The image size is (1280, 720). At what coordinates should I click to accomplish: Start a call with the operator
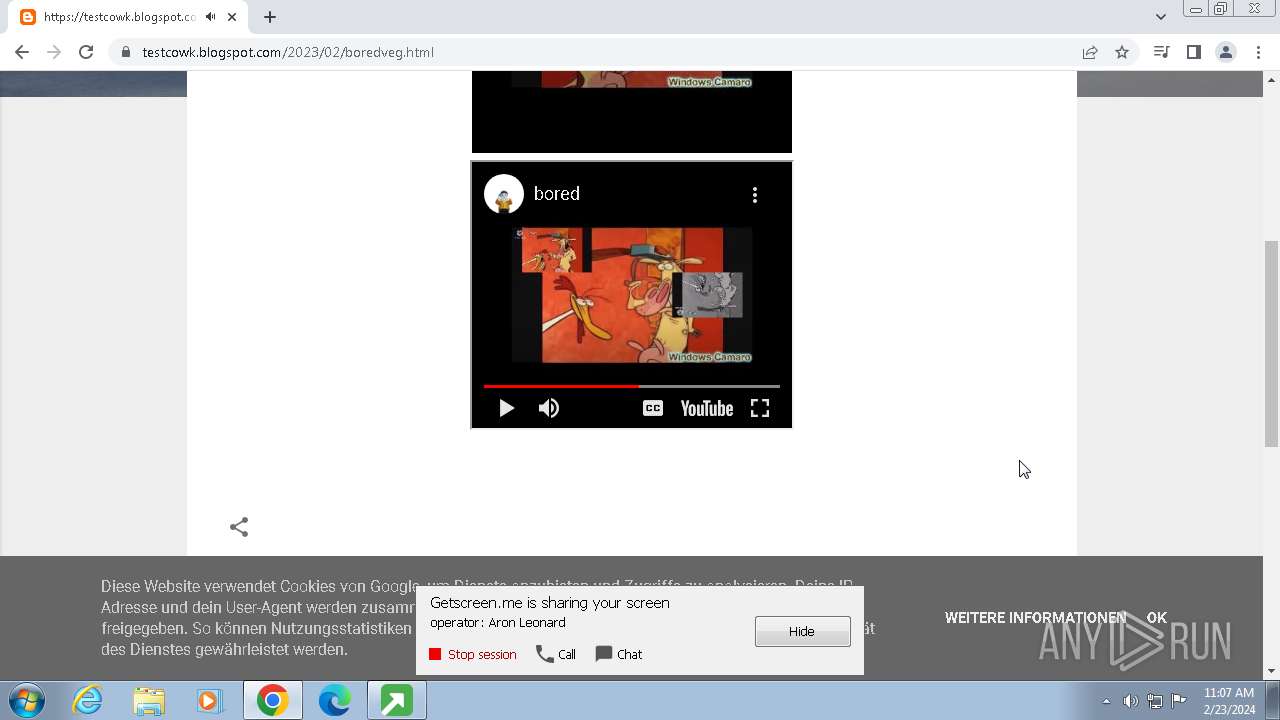pyautogui.click(x=556, y=654)
